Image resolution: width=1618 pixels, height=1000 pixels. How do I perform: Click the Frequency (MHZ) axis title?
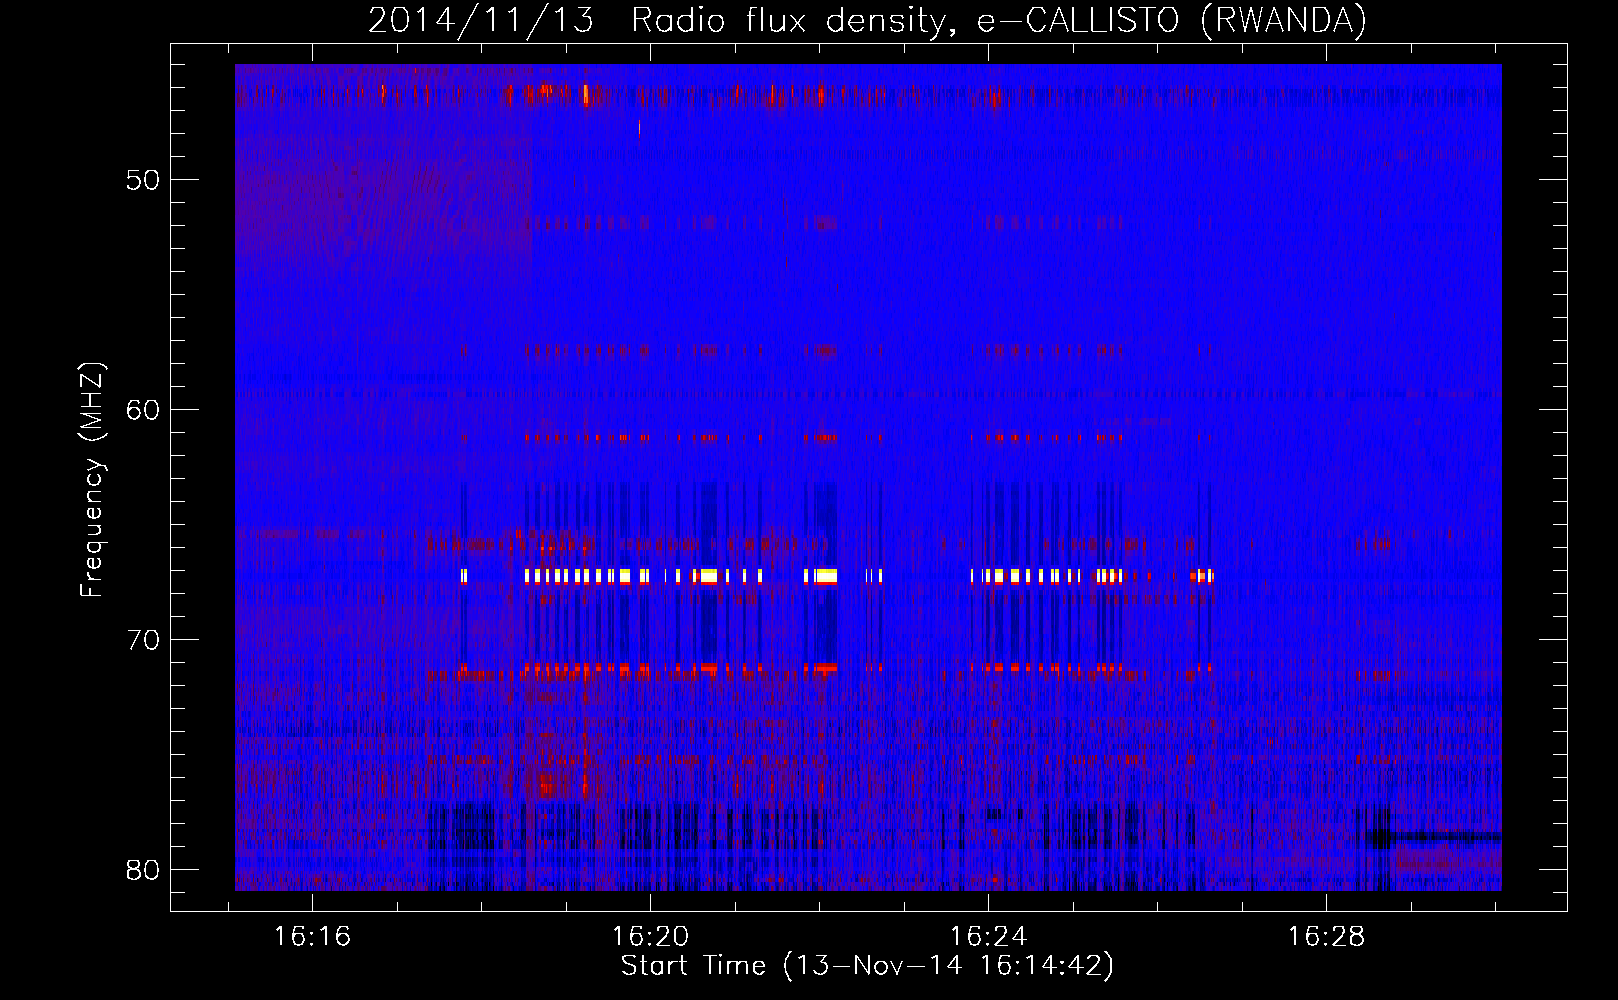92,480
